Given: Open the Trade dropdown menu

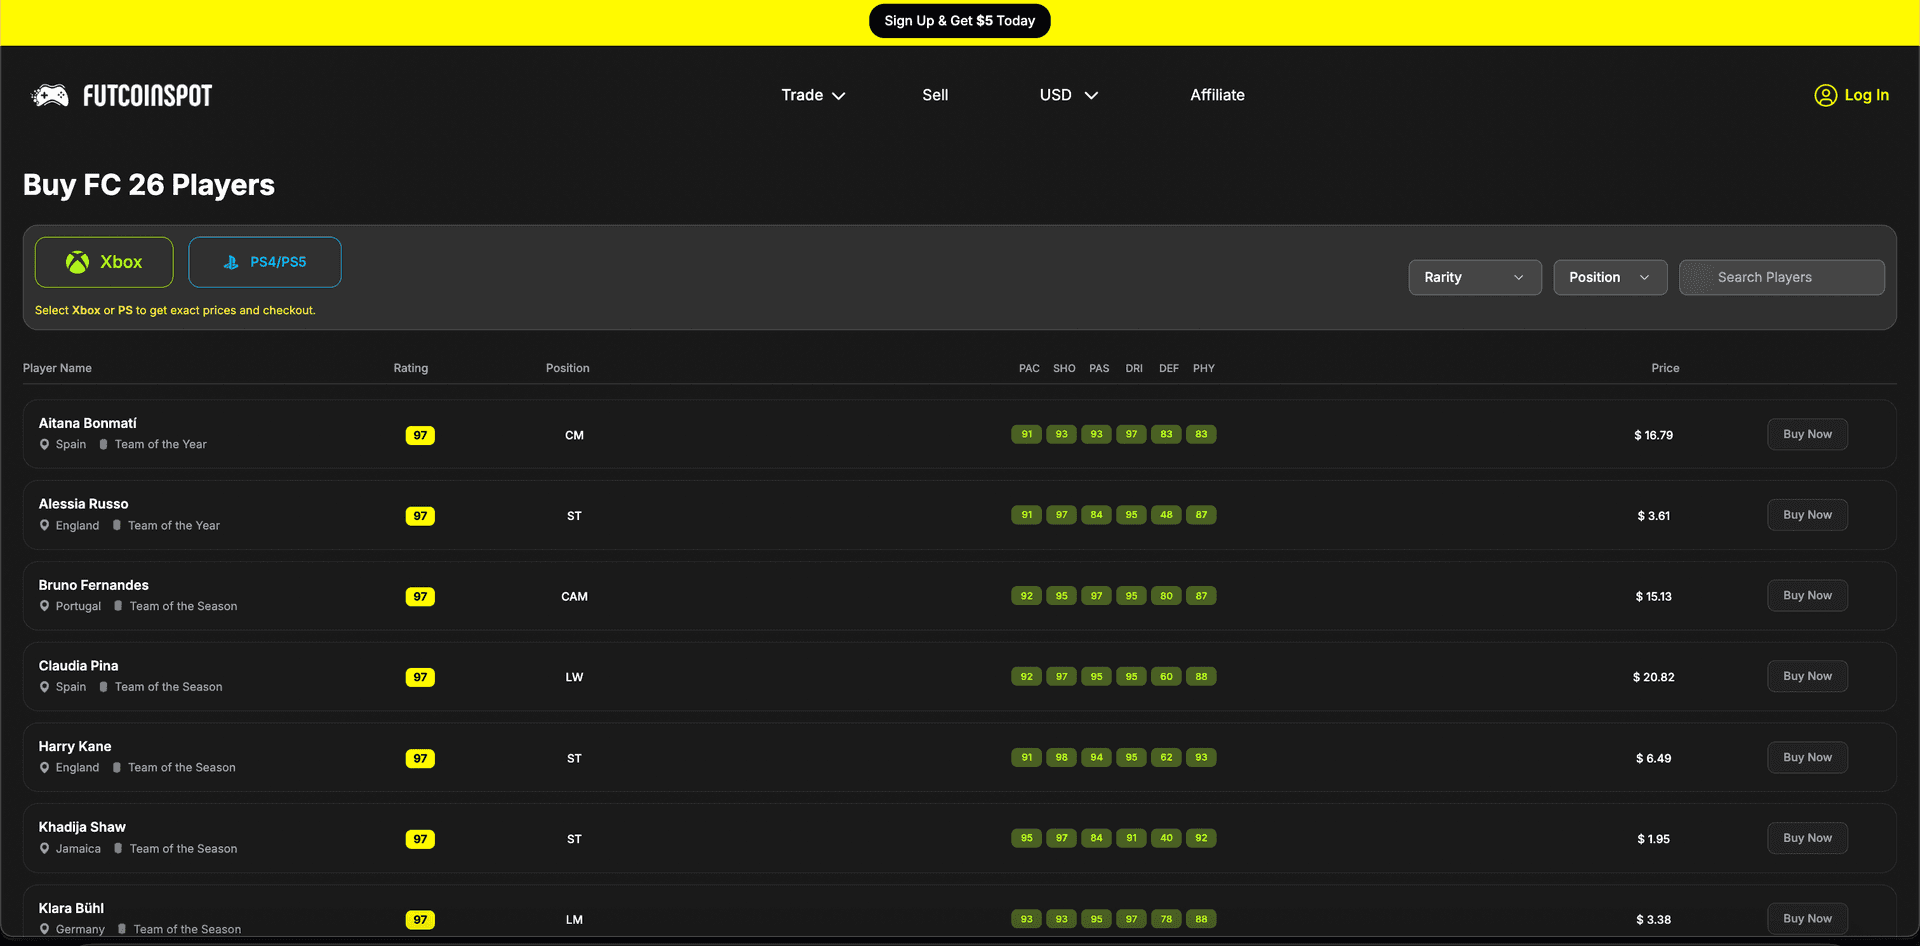Looking at the screenshot, I should (813, 95).
